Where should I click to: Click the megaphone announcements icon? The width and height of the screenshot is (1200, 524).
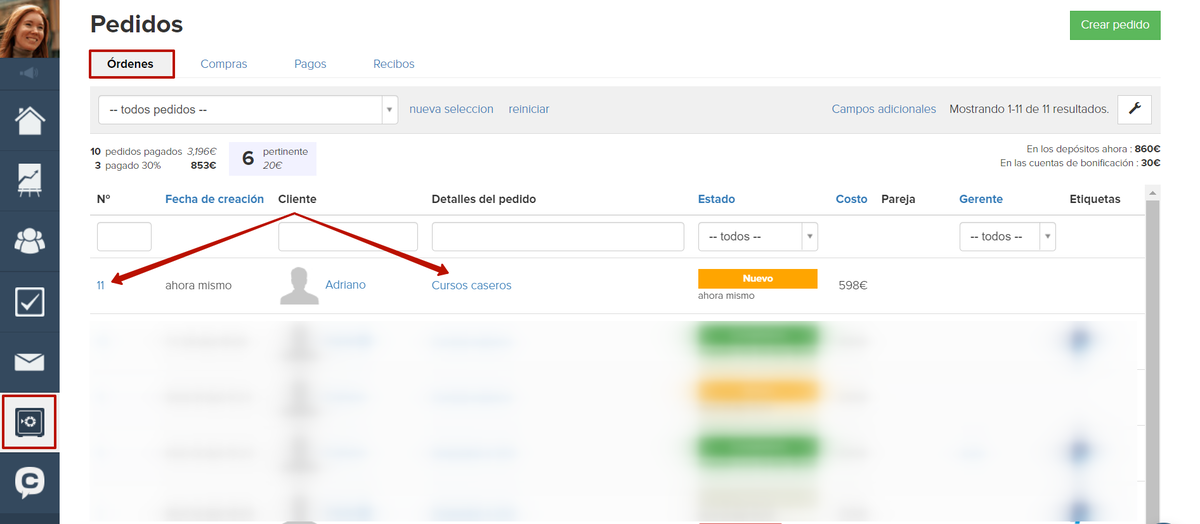(29, 73)
